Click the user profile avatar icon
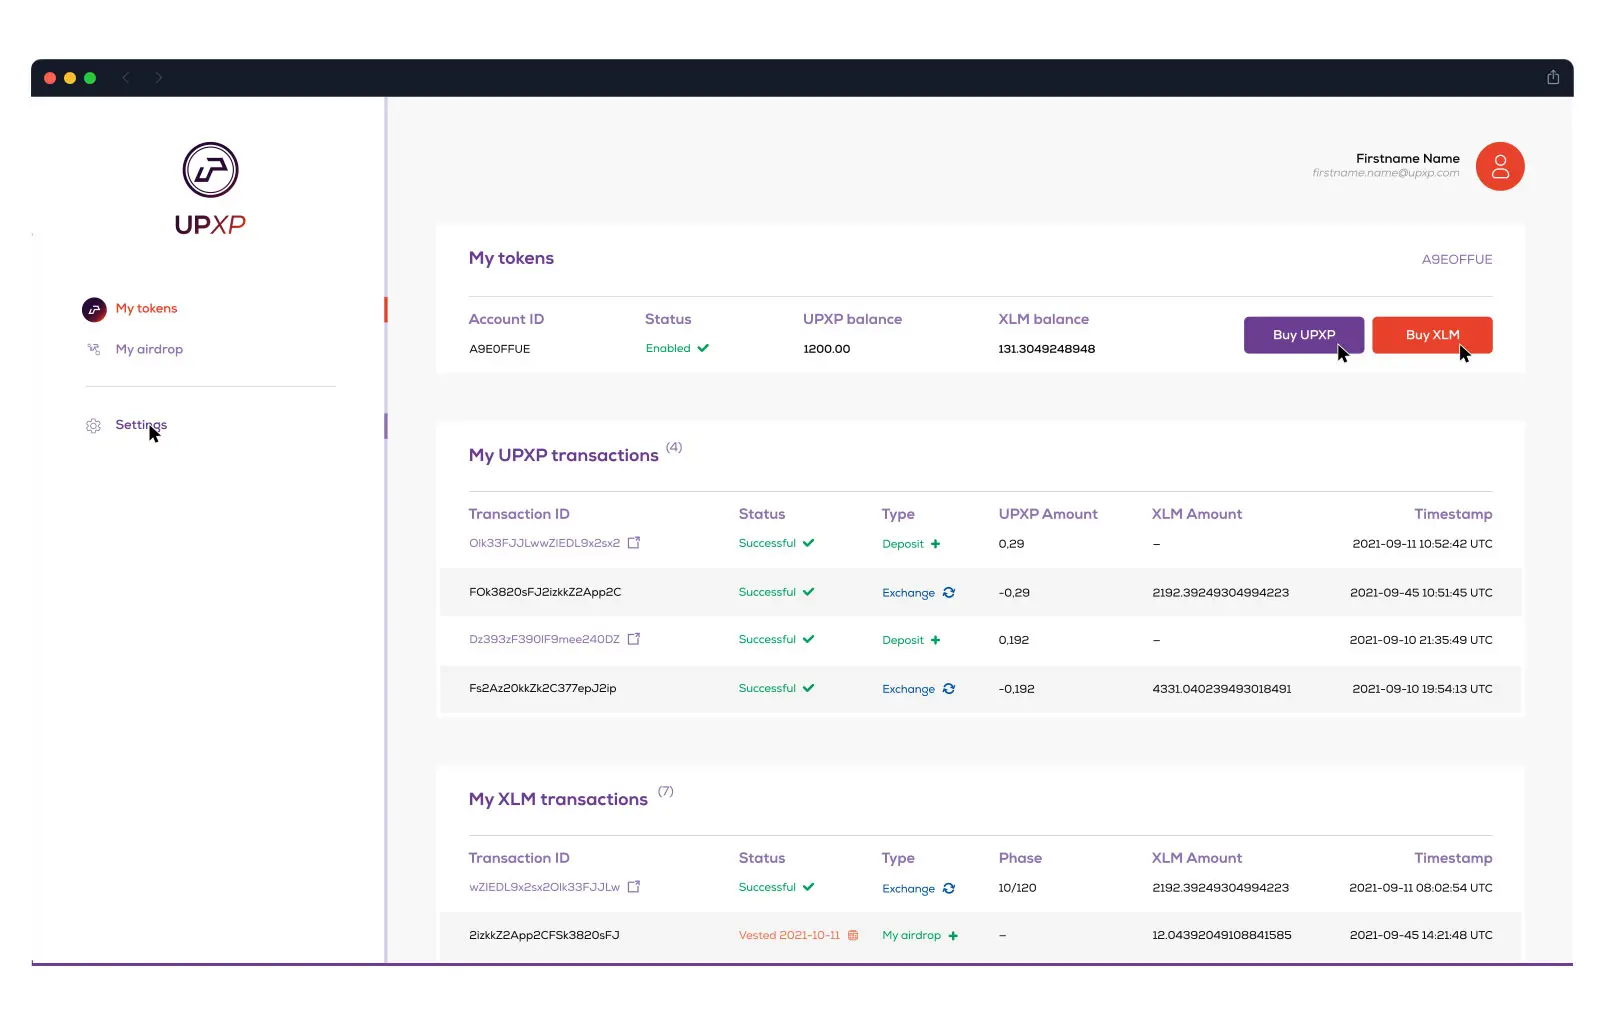1605x1029 pixels. point(1499,166)
